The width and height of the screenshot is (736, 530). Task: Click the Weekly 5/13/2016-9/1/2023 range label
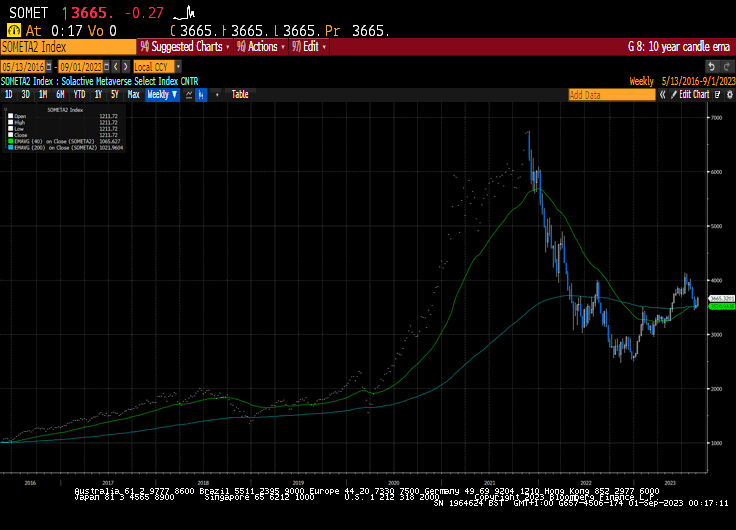tap(682, 81)
